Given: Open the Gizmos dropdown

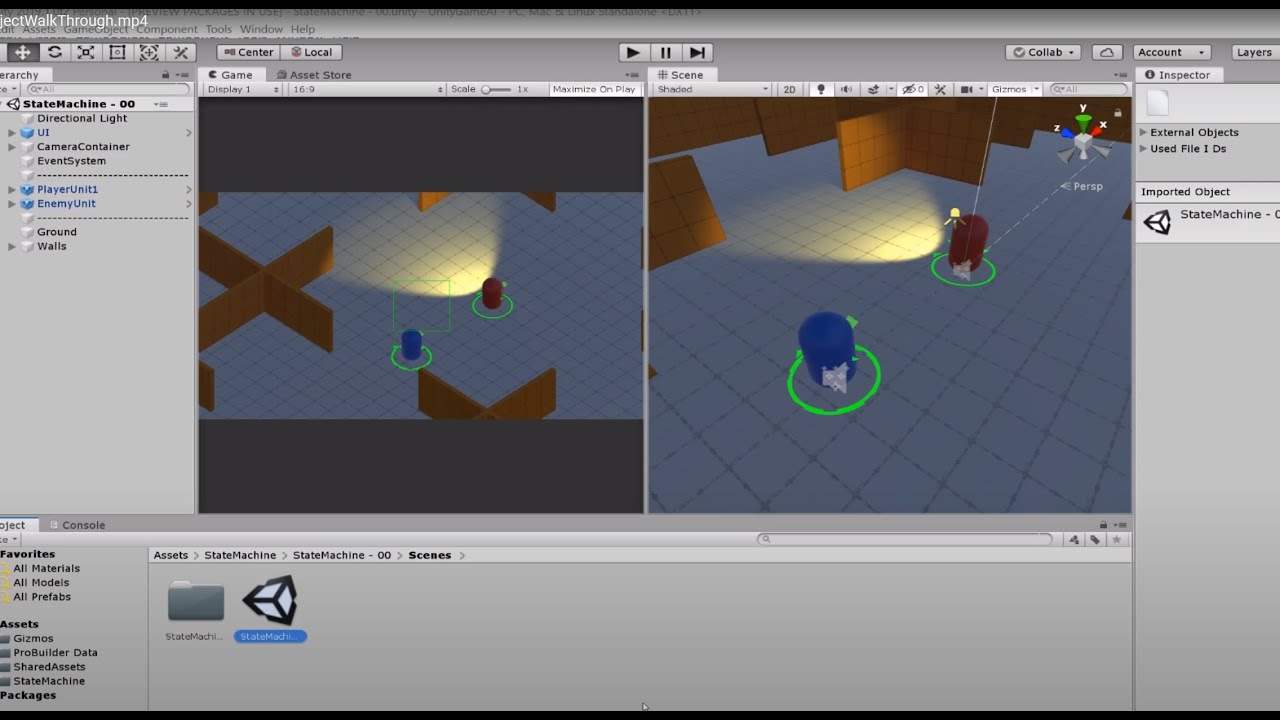Looking at the screenshot, I should point(1014,89).
